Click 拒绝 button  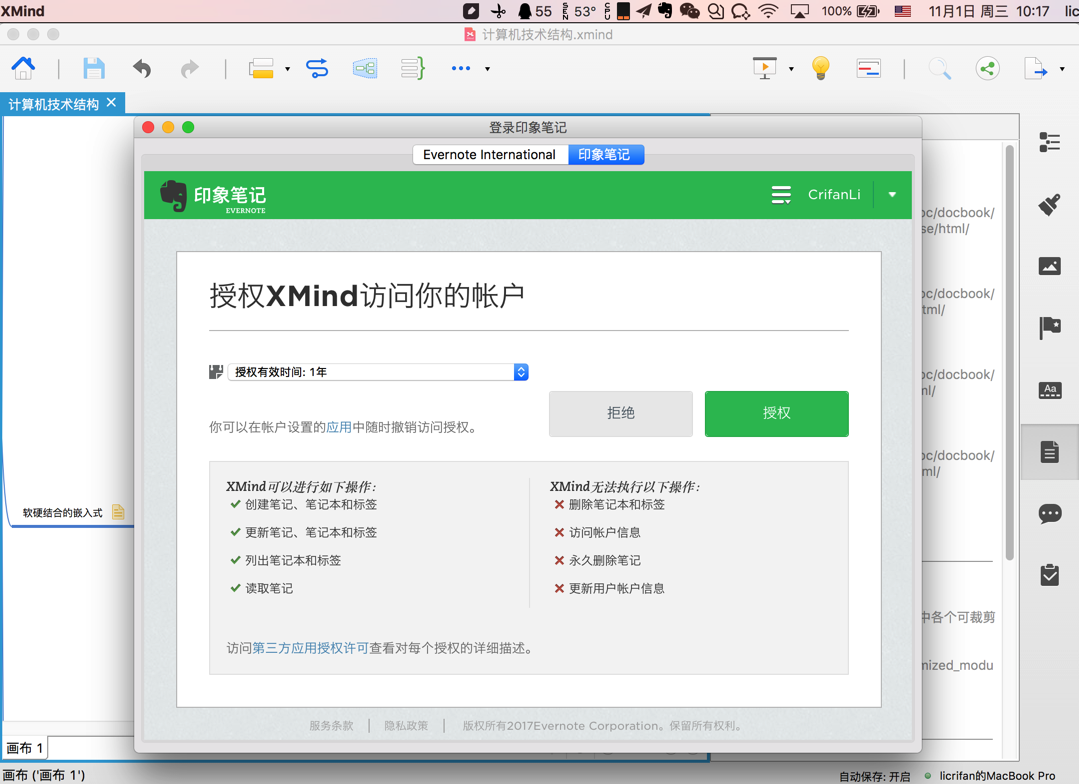[x=621, y=414]
